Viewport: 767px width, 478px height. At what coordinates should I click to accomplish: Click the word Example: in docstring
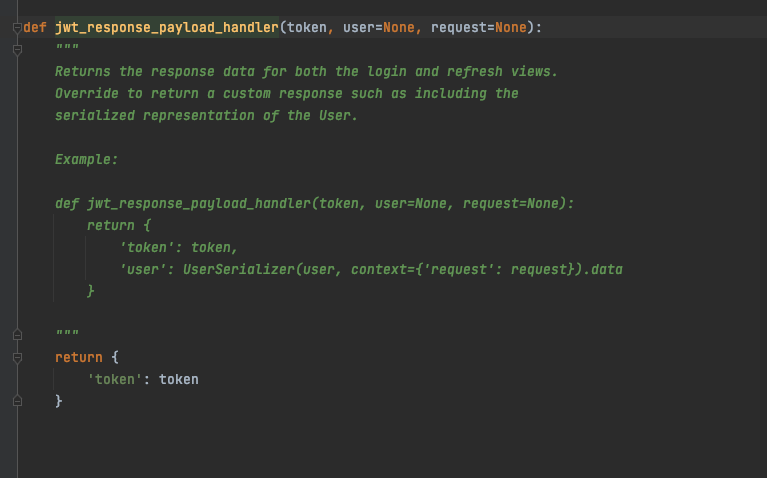coord(86,160)
